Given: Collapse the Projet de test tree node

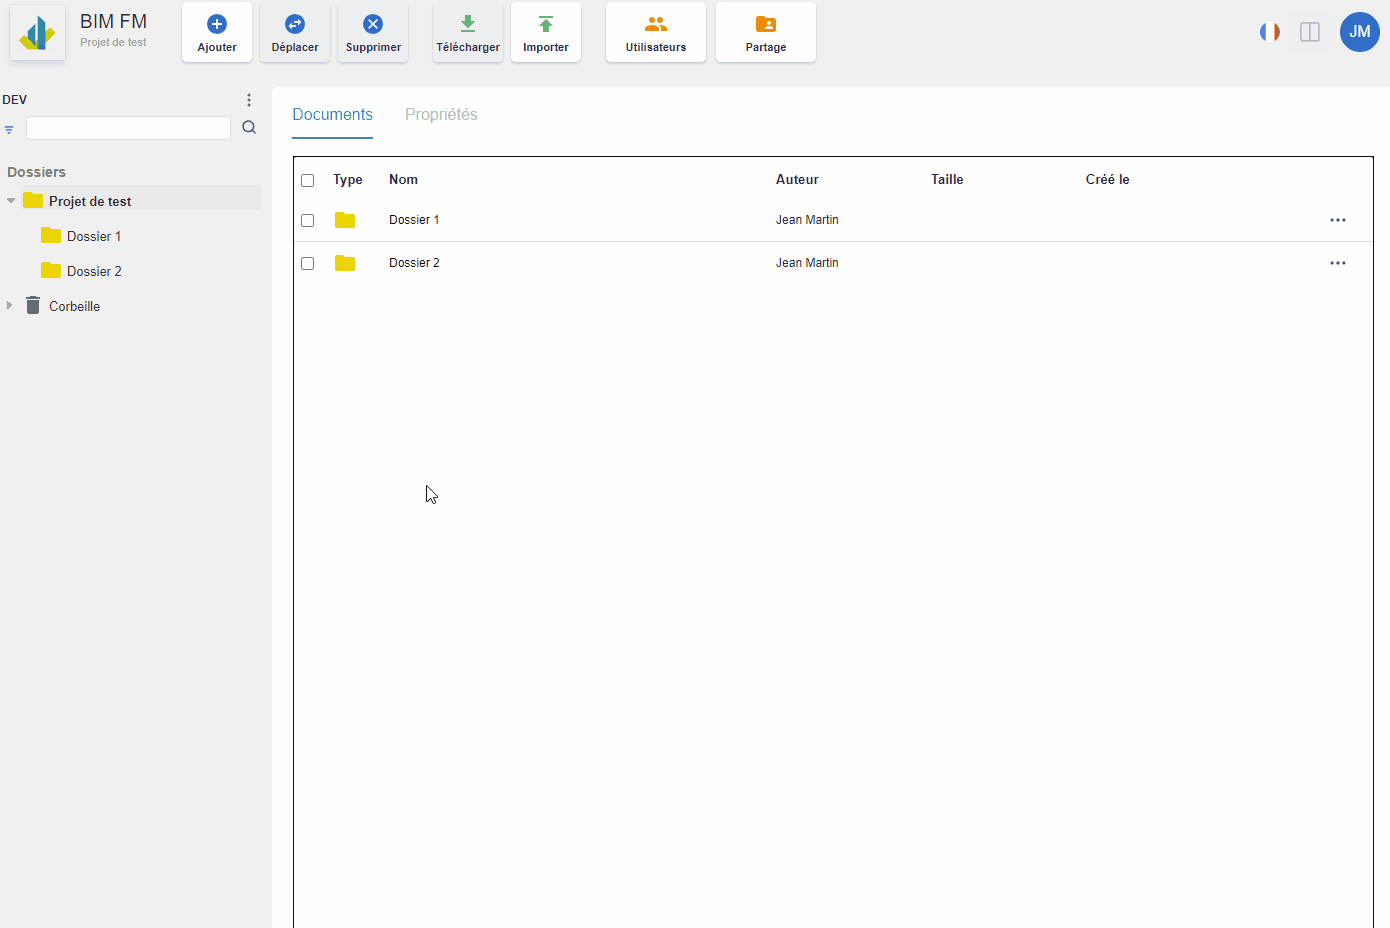Looking at the screenshot, I should tap(10, 200).
